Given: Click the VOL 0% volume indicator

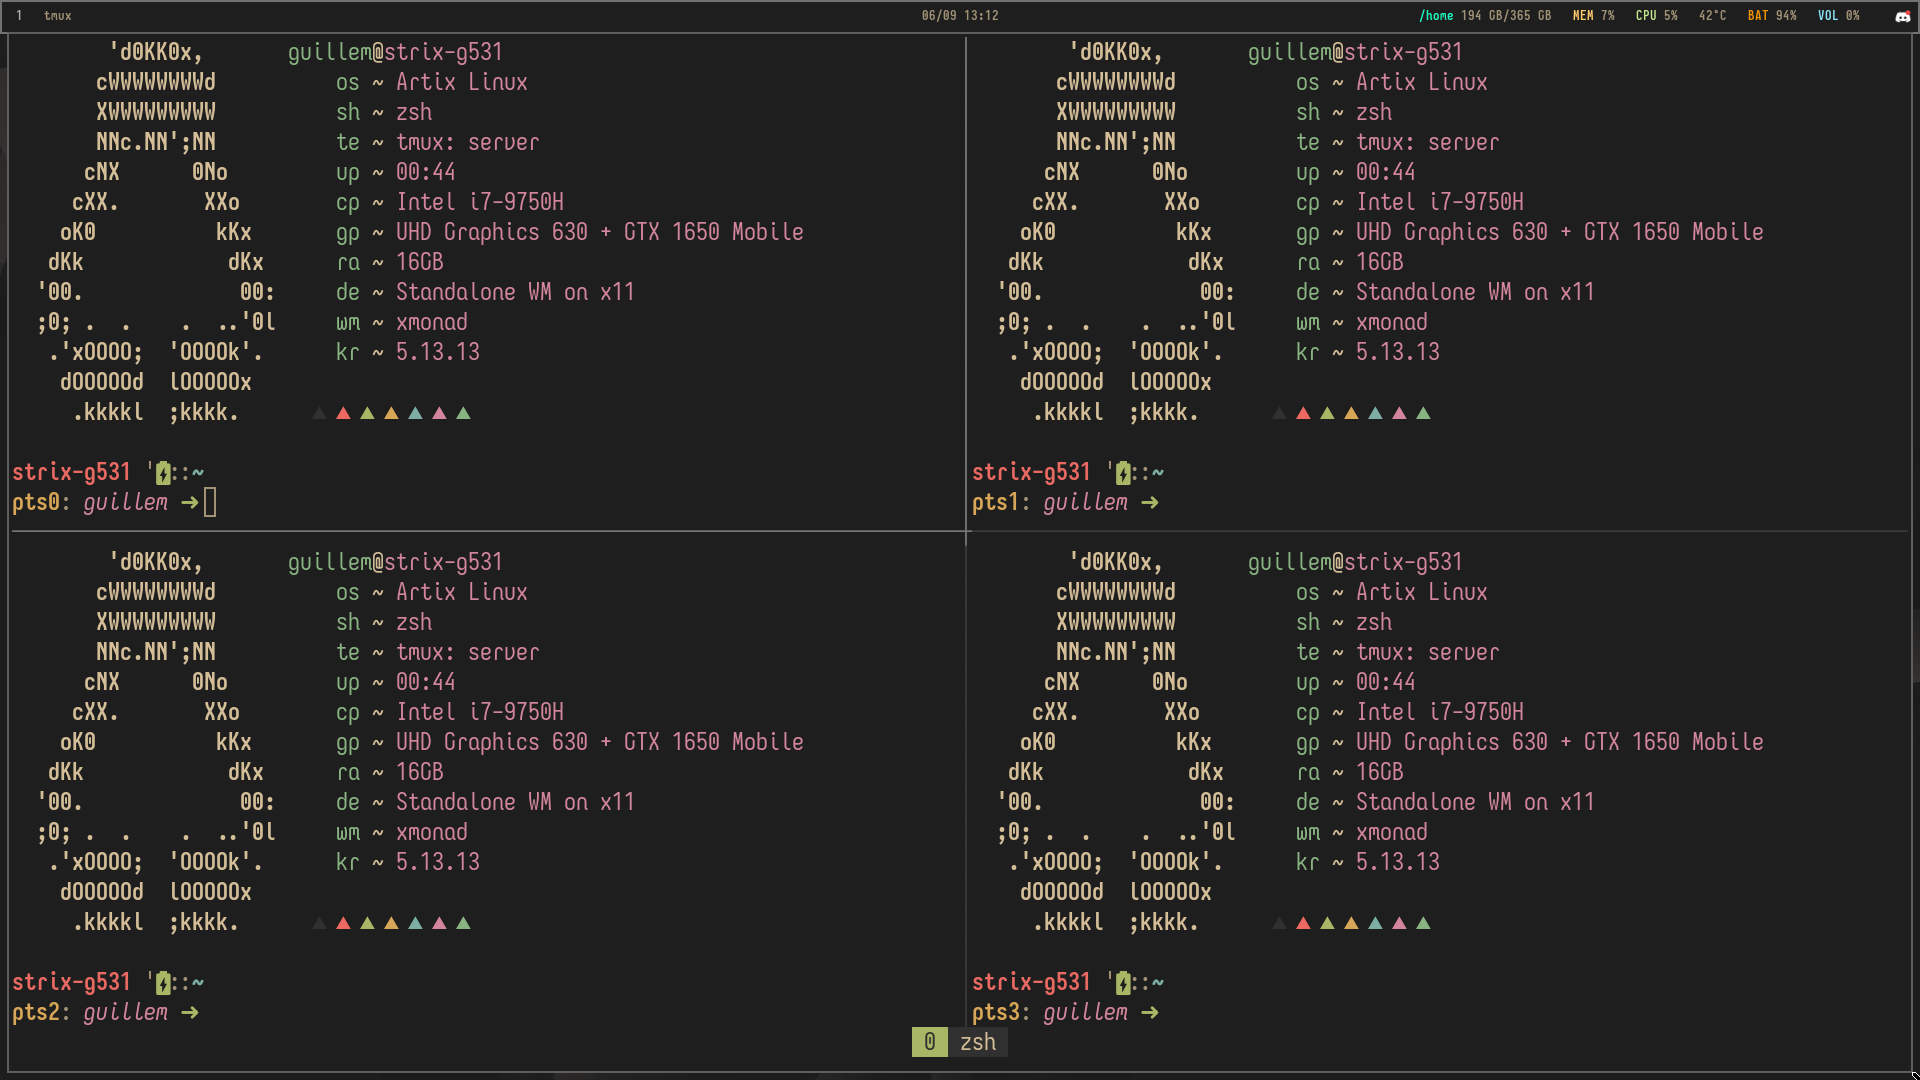Looking at the screenshot, I should 1838,16.
